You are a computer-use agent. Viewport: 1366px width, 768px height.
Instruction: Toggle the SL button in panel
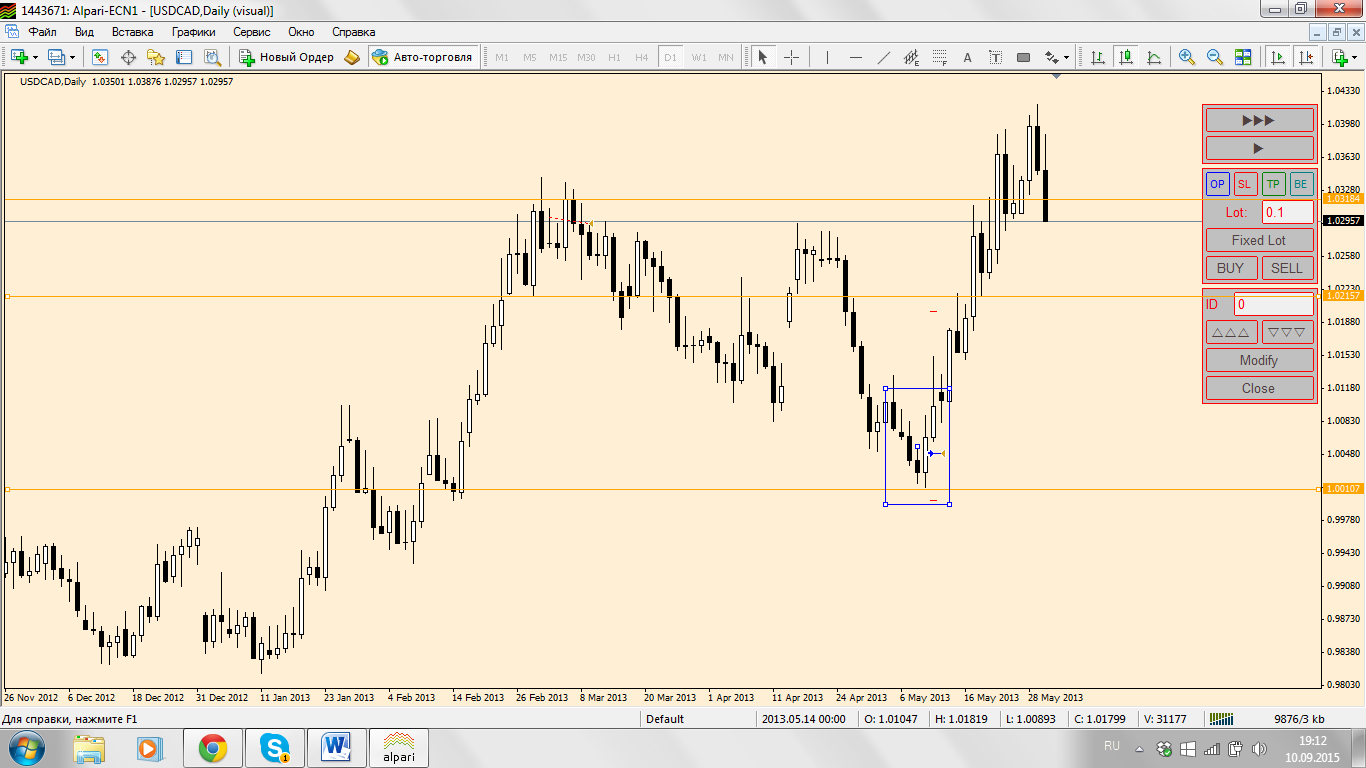point(1245,184)
